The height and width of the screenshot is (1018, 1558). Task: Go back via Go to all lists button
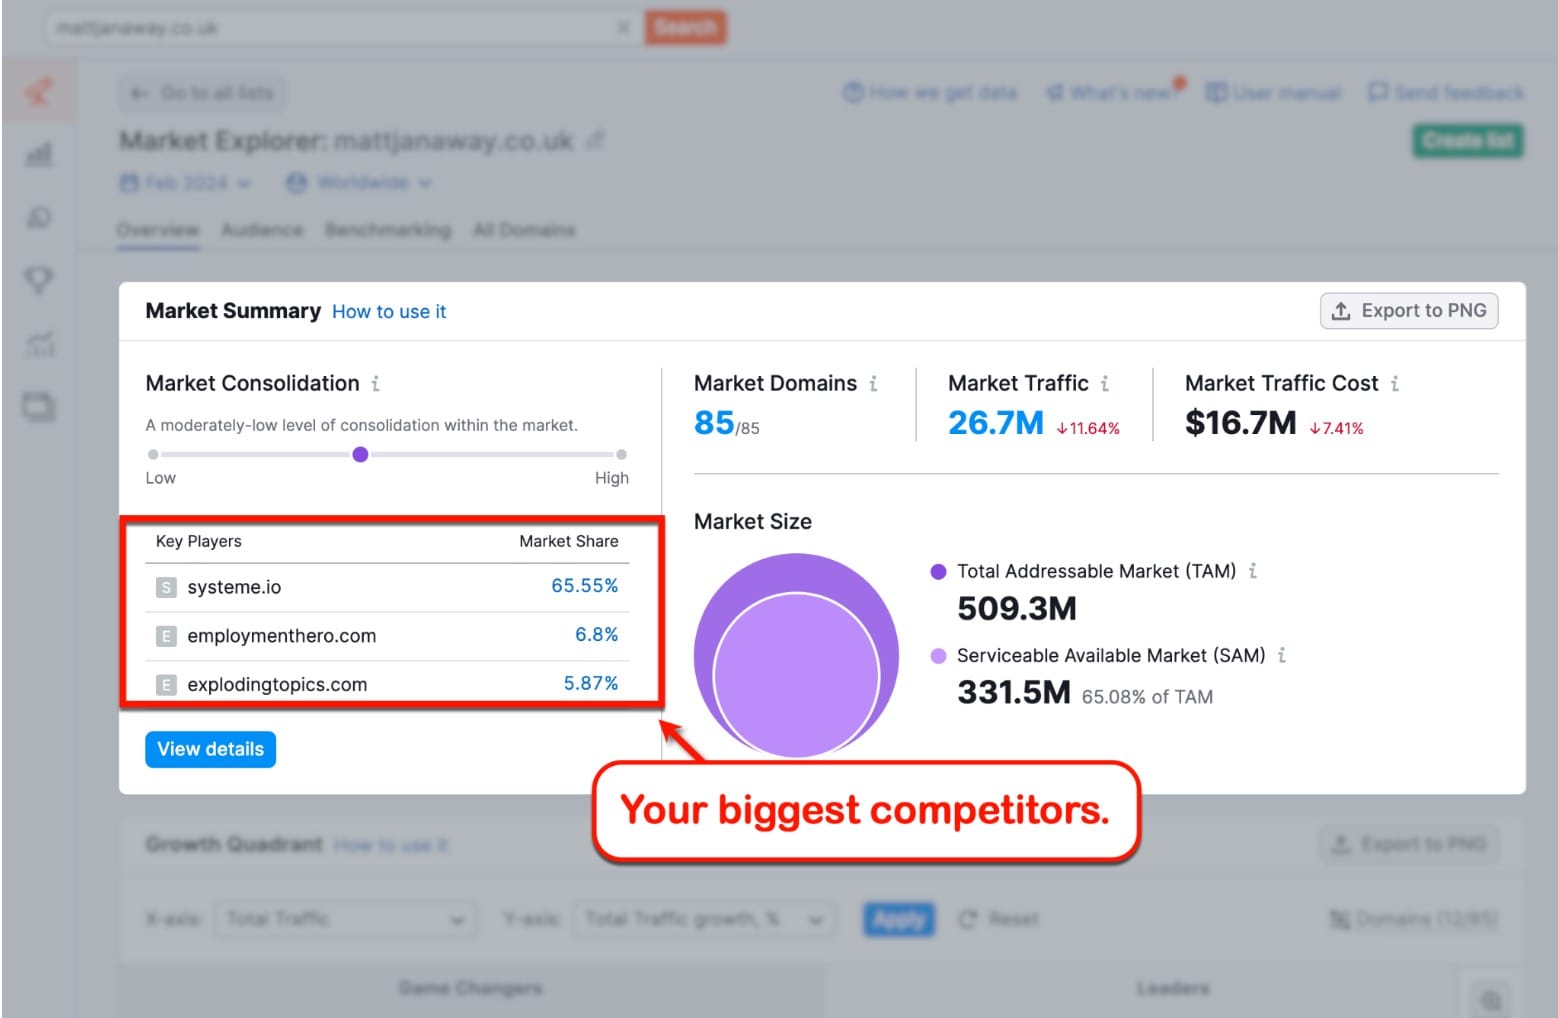pyautogui.click(x=201, y=93)
